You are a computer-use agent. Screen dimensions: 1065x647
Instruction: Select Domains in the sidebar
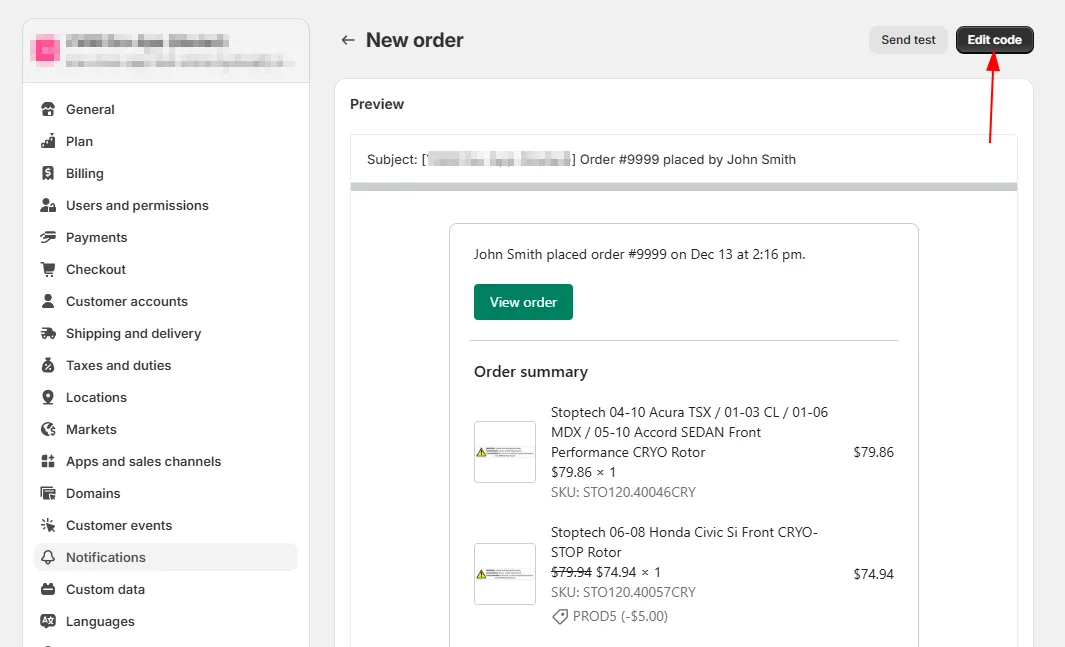coord(93,493)
